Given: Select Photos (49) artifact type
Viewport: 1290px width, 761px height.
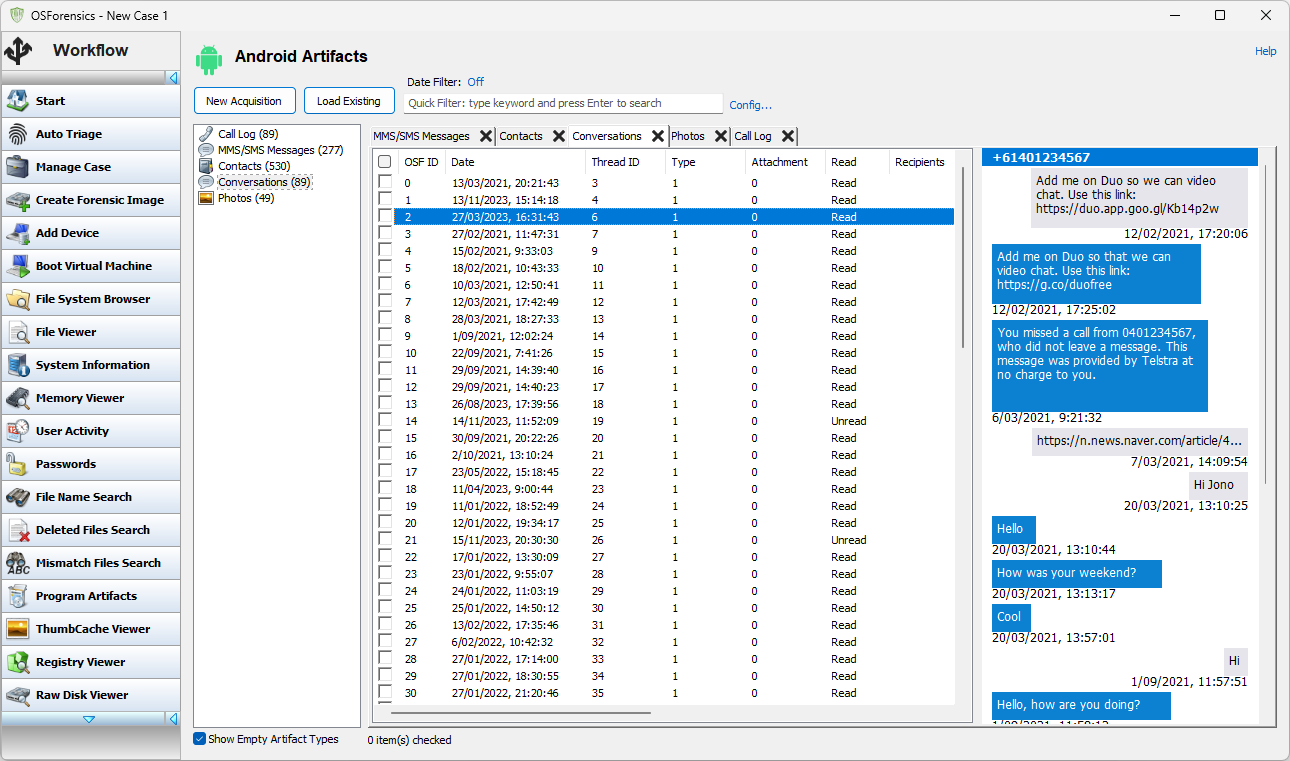Looking at the screenshot, I should [246, 198].
